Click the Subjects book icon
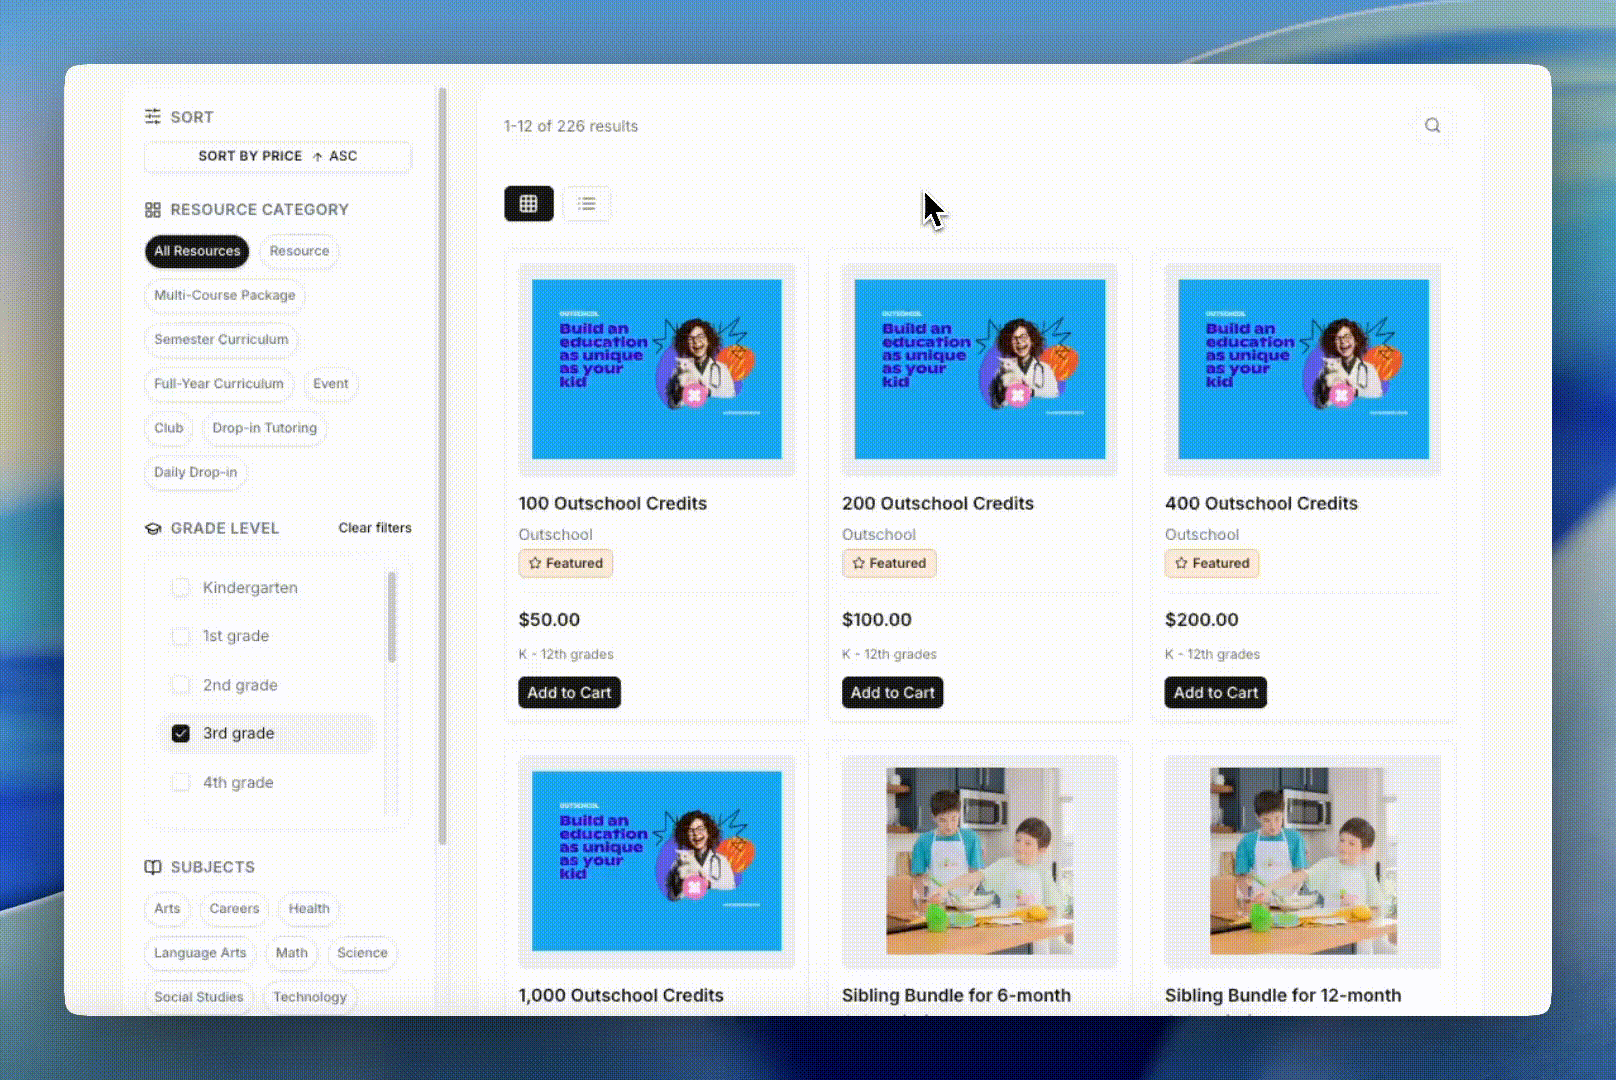The image size is (1616, 1080). (x=152, y=867)
